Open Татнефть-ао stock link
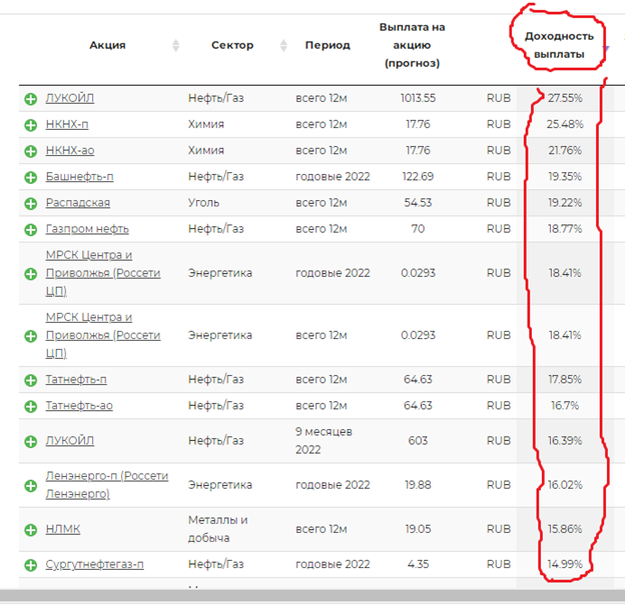Image resolution: width=626 pixels, height=606 pixels. (x=79, y=406)
